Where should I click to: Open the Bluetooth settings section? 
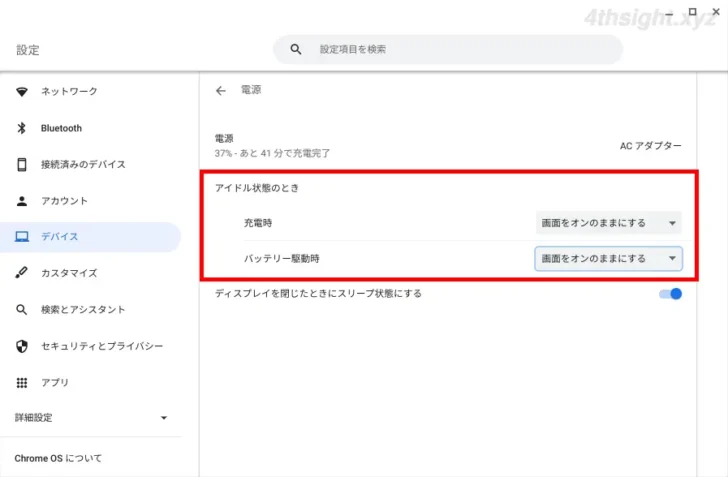[91, 128]
